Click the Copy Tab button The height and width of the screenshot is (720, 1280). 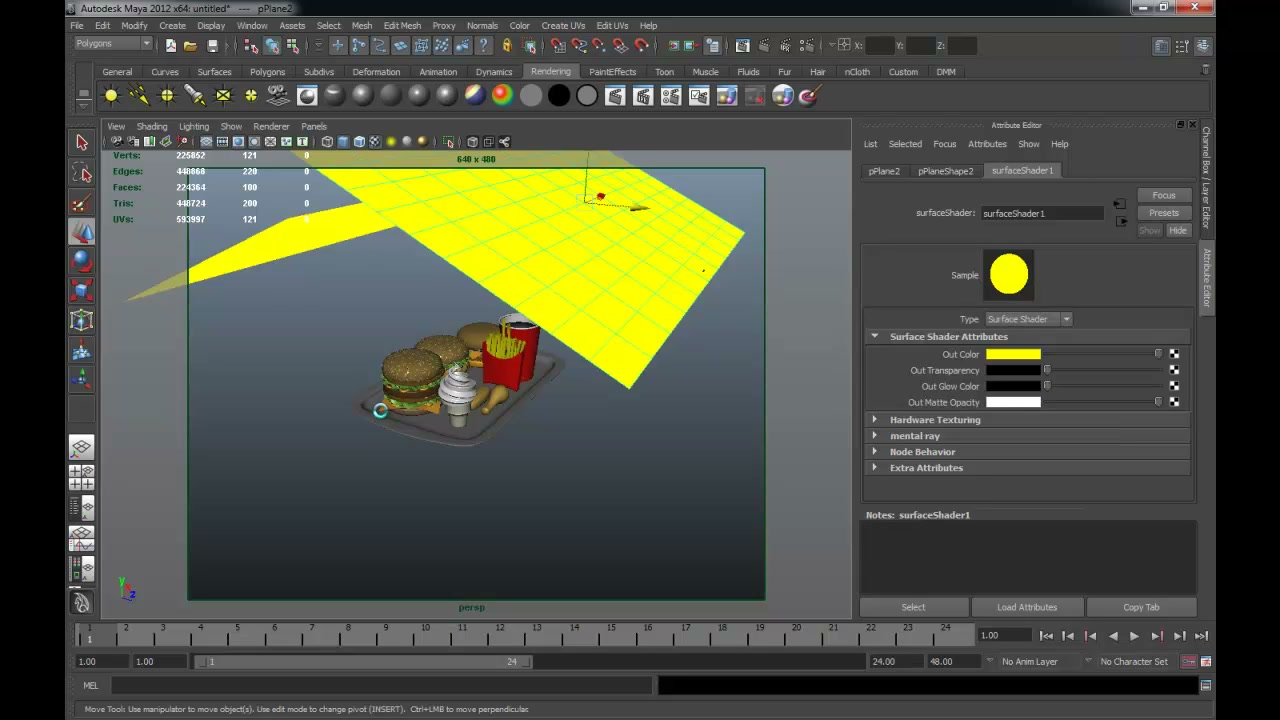pyautogui.click(x=1141, y=607)
